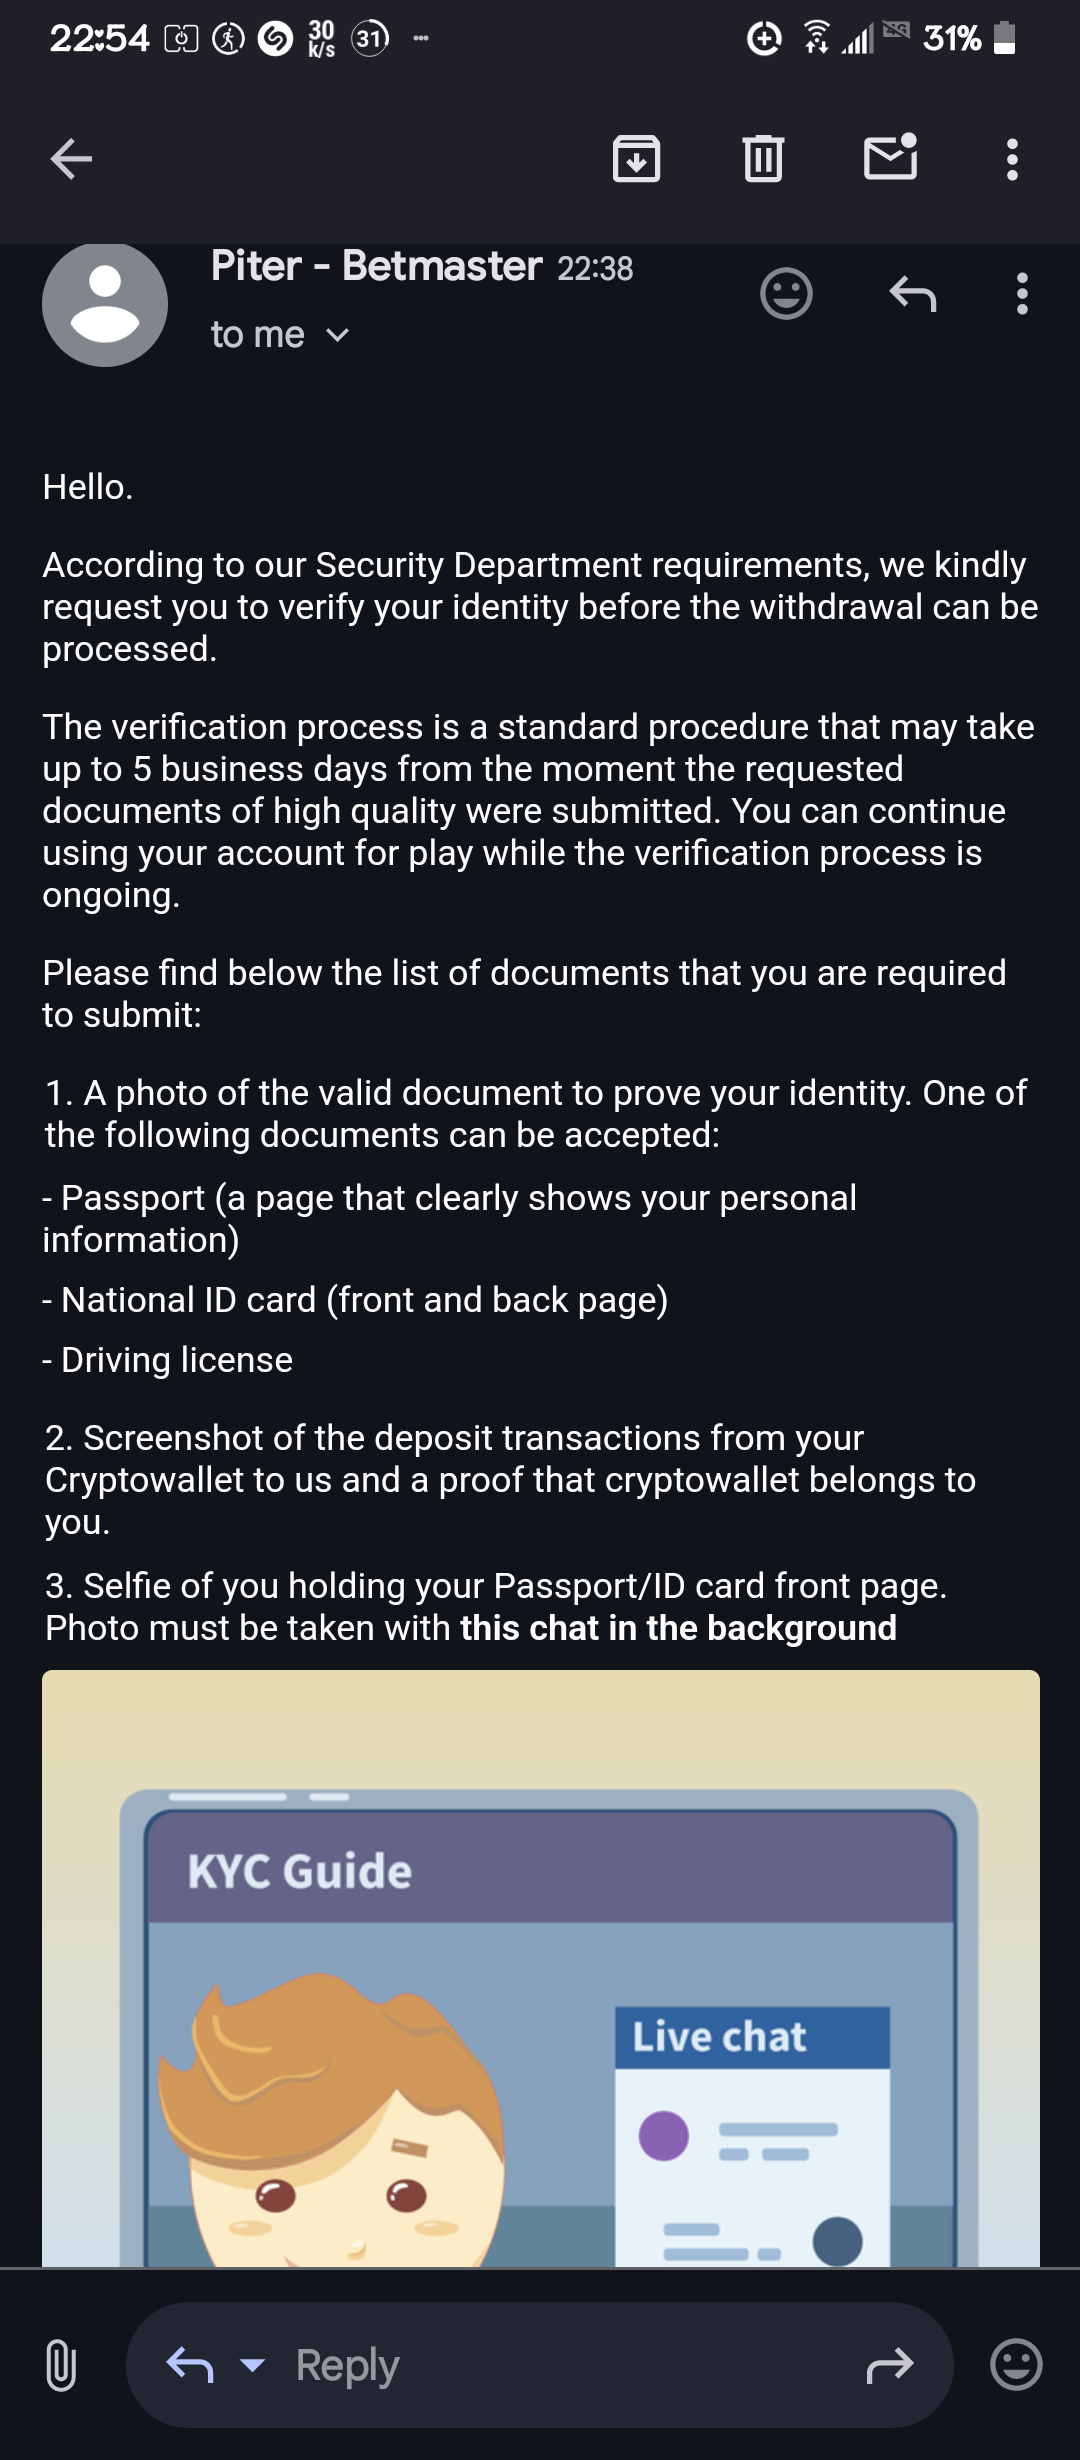Reply using the arrow beside sender name
The image size is (1080, 2460).
[912, 294]
